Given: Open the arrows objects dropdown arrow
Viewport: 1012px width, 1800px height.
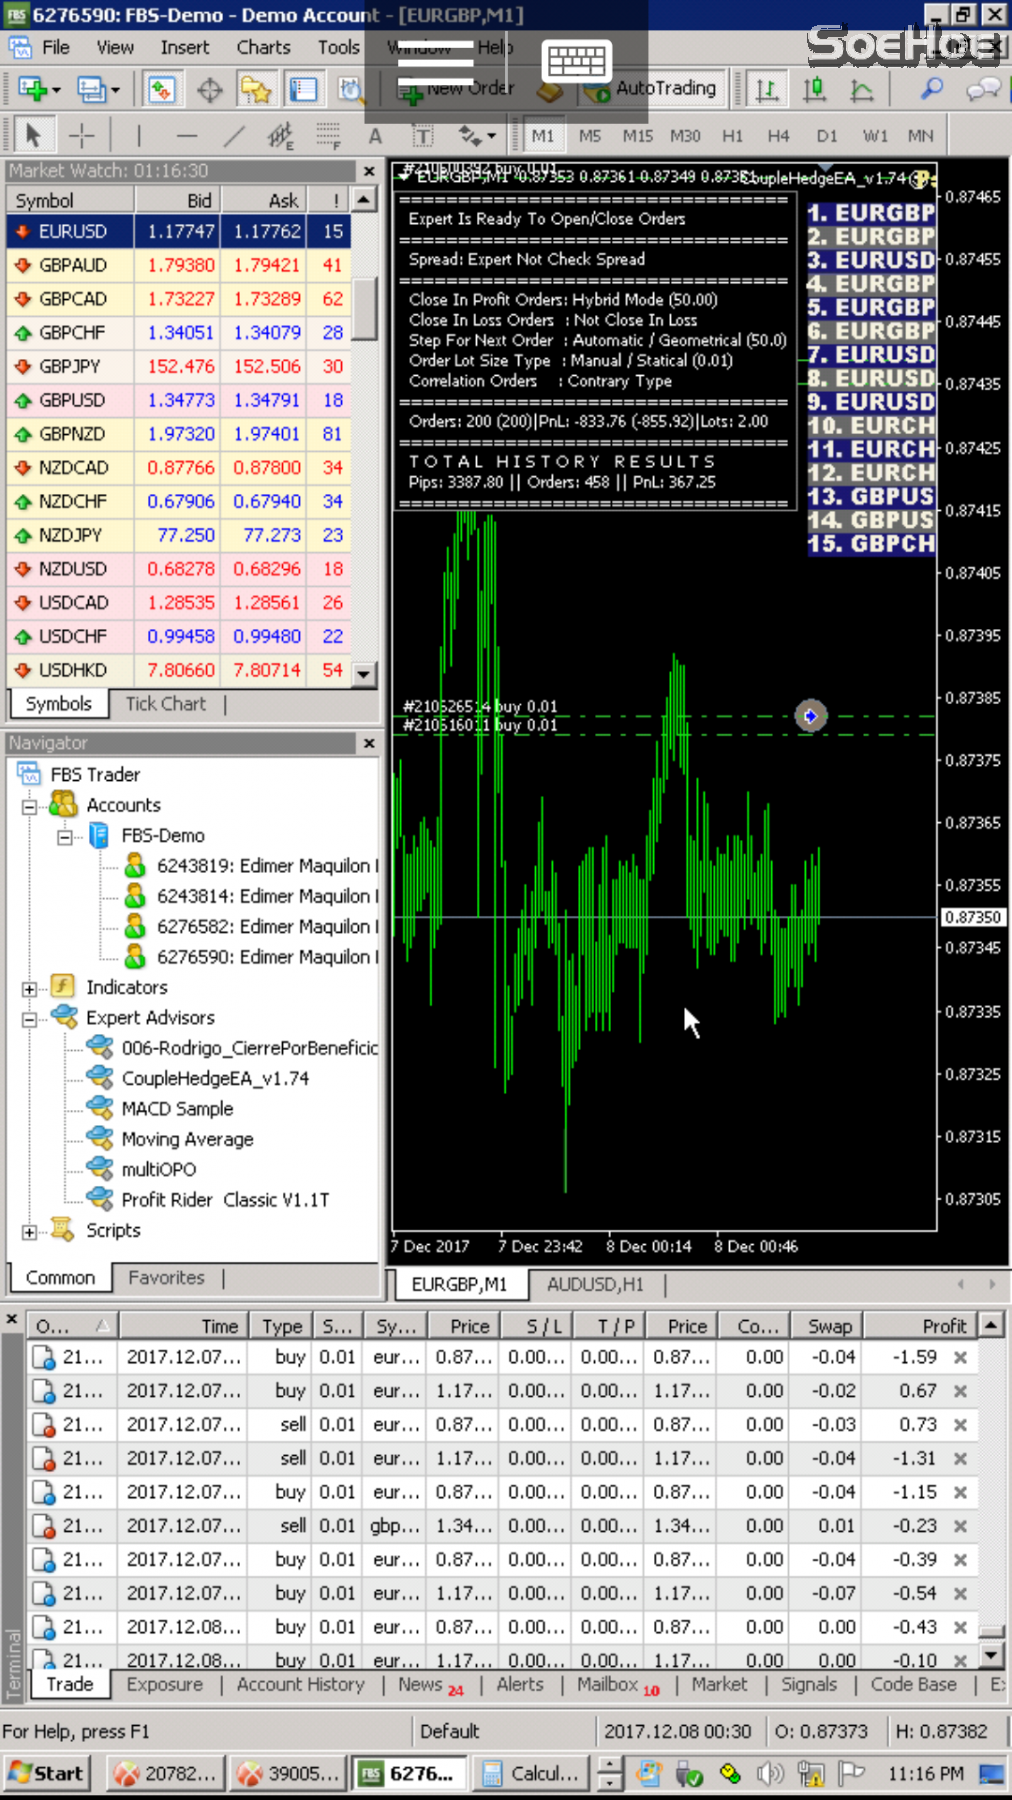Looking at the screenshot, I should pos(491,136).
